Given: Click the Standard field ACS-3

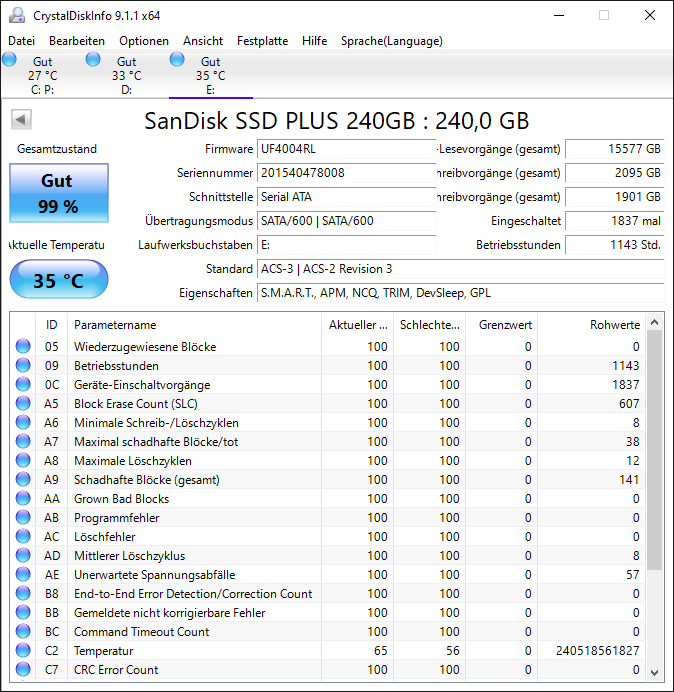Looking at the screenshot, I should 460,269.
